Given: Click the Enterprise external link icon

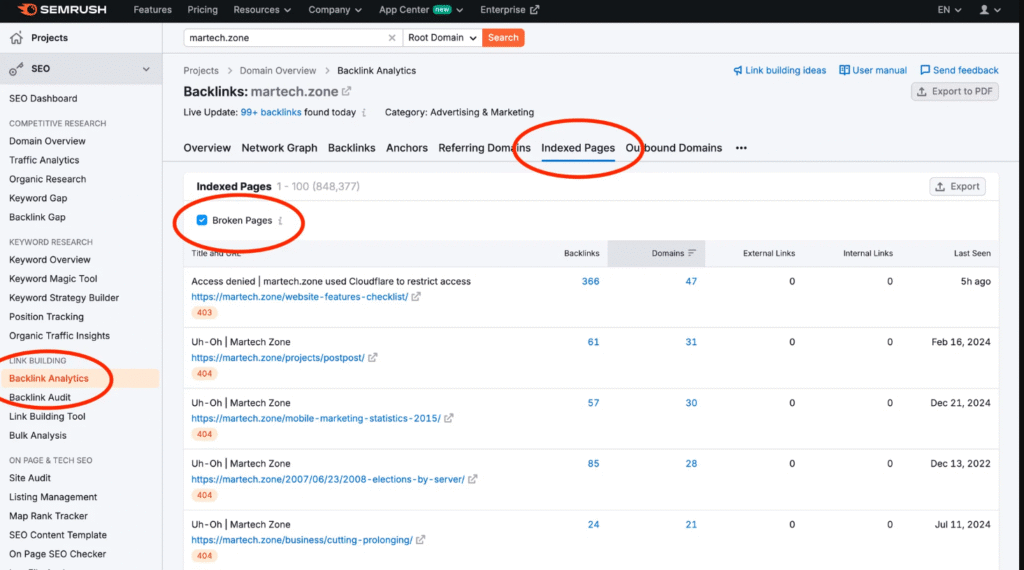Looking at the screenshot, I should 535,10.
